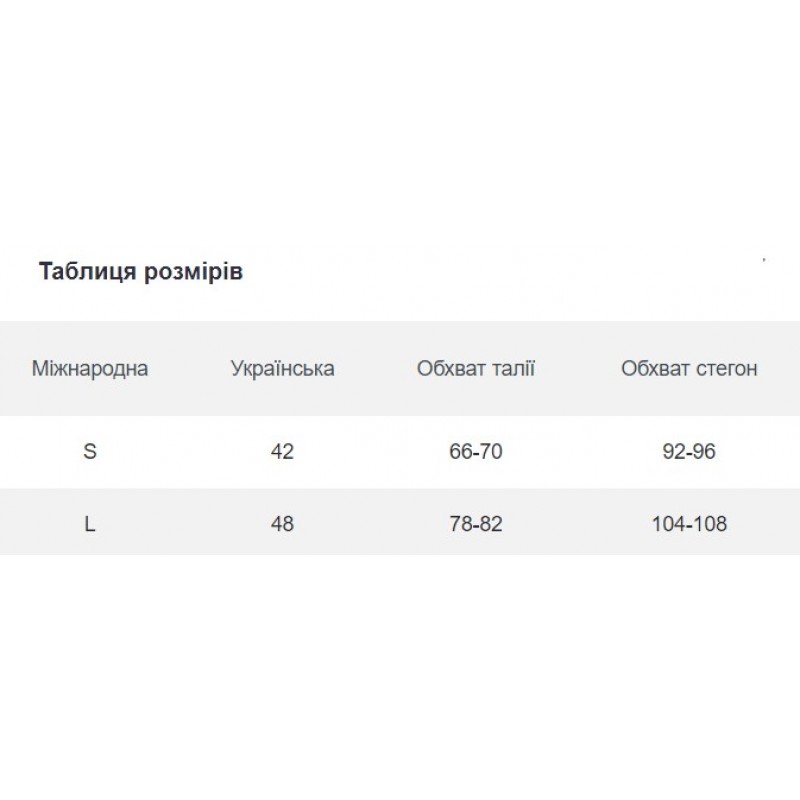Viewport: 800px width, 800px height.
Task: Click the 'Обхват стегон' column header
Action: pos(689,368)
